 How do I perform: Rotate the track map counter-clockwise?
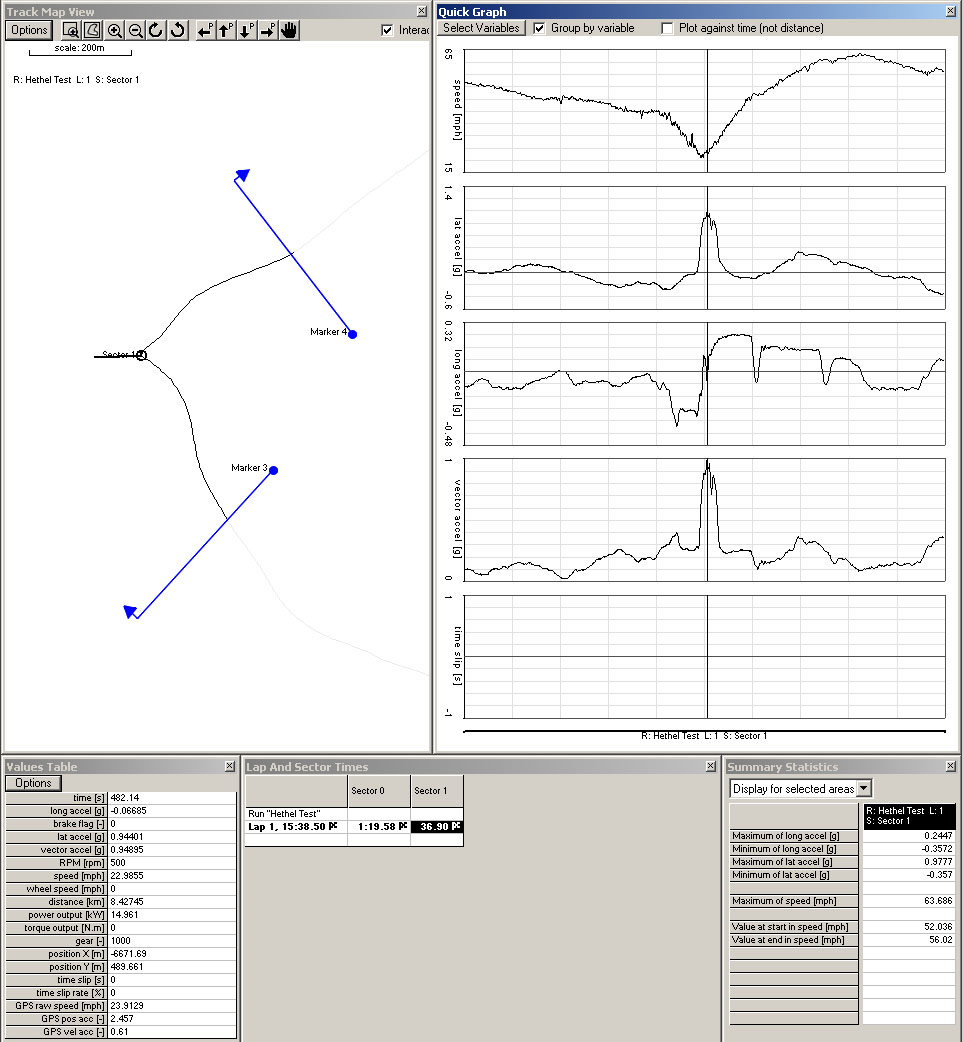pos(177,30)
